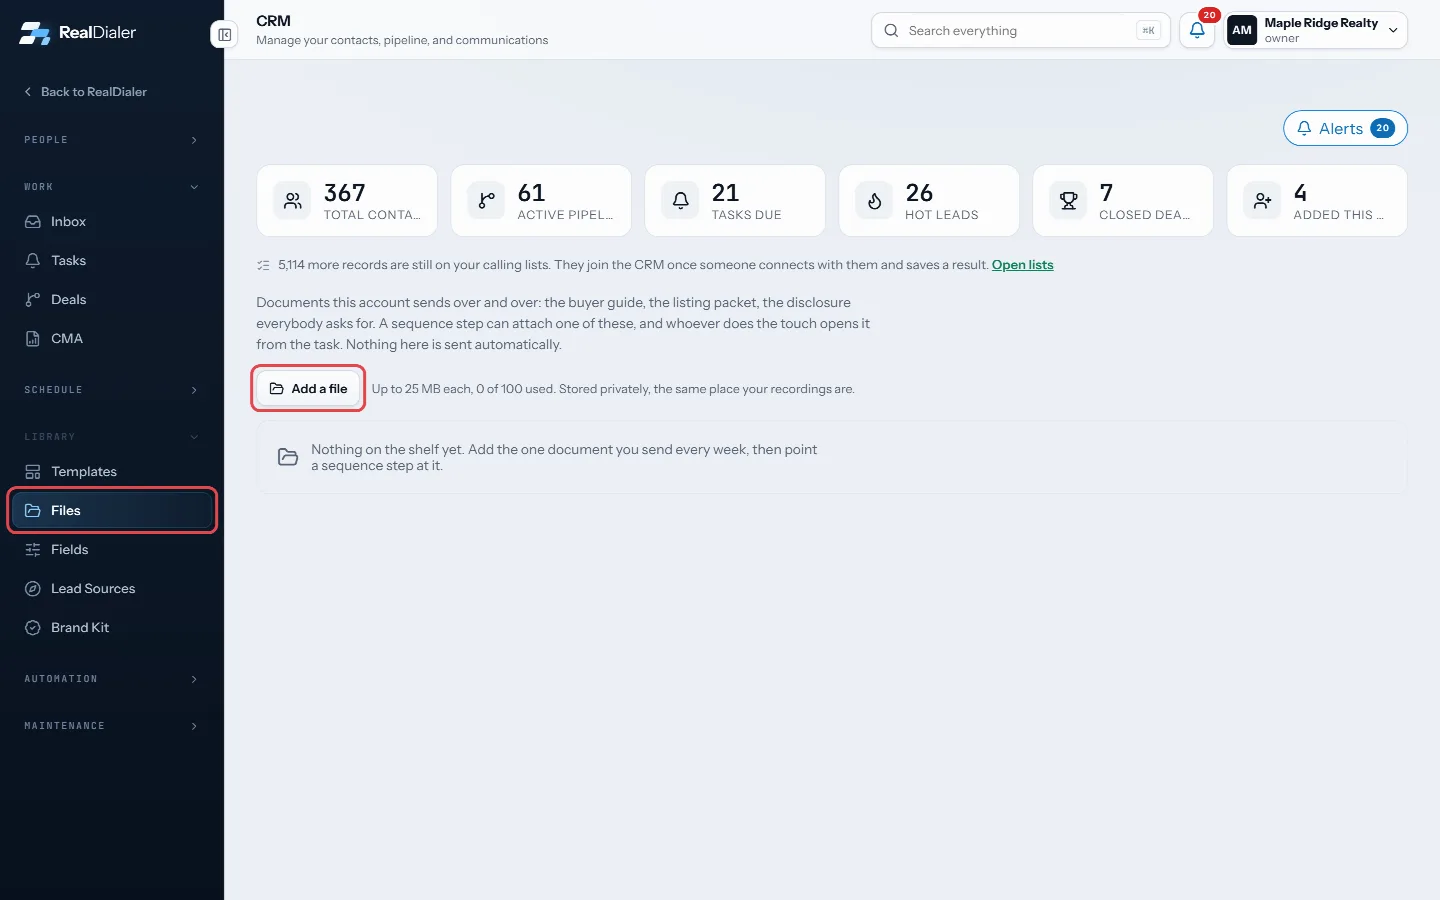Open Brand Kit in the sidebar

point(112,628)
